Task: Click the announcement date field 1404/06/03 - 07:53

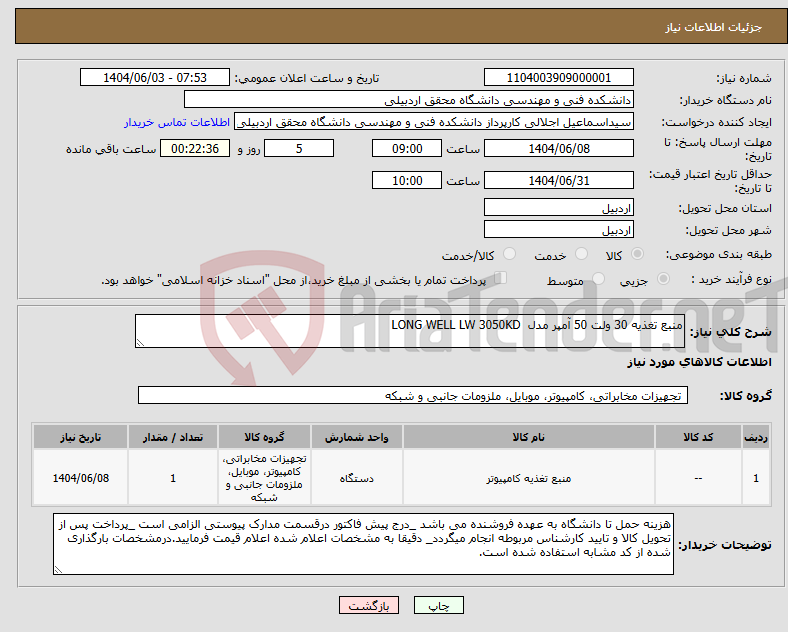Action: (x=155, y=77)
